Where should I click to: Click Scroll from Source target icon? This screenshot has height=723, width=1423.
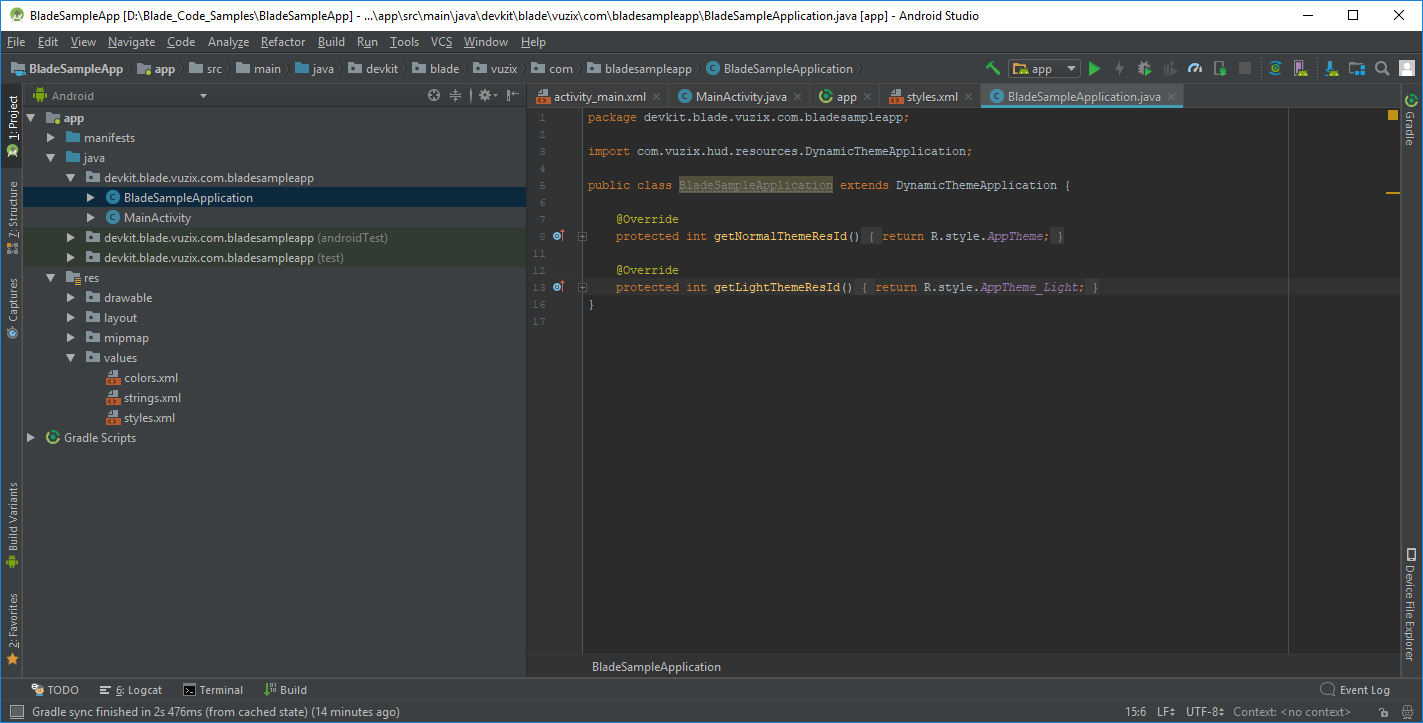434,95
